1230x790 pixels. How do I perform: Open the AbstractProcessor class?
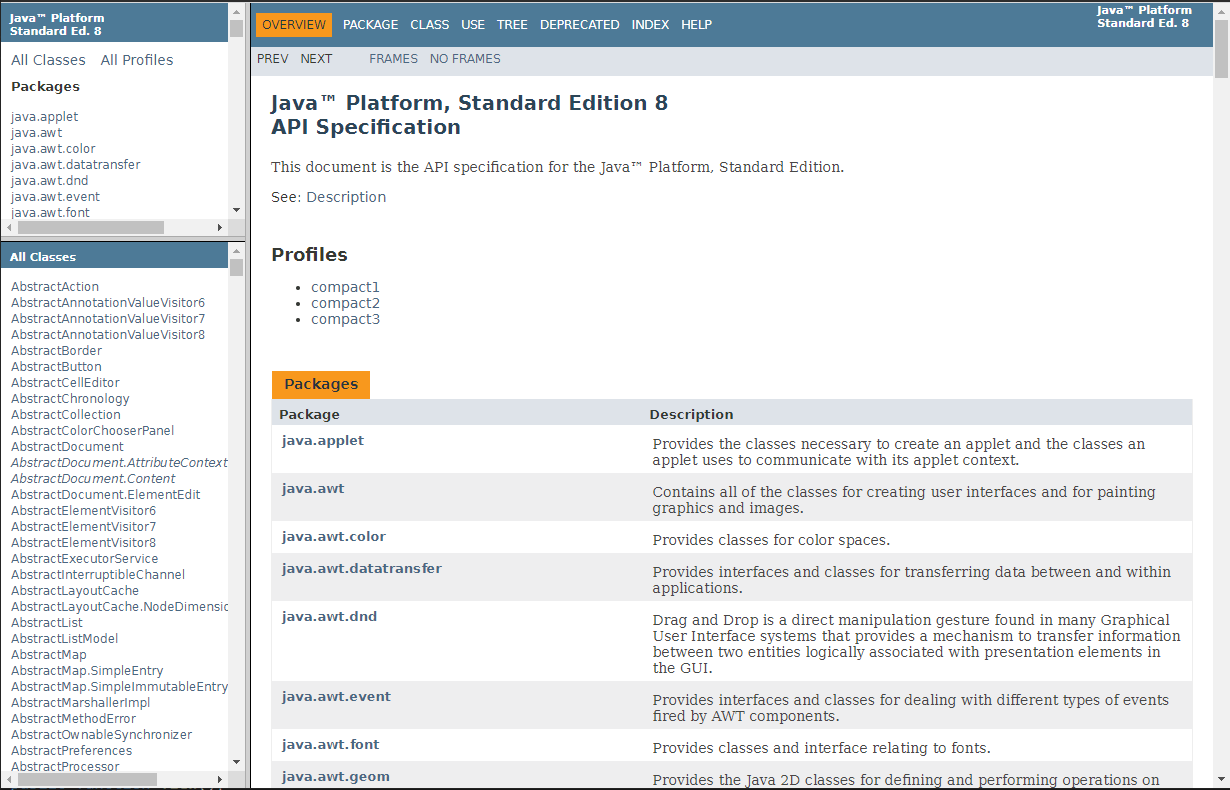coord(65,767)
